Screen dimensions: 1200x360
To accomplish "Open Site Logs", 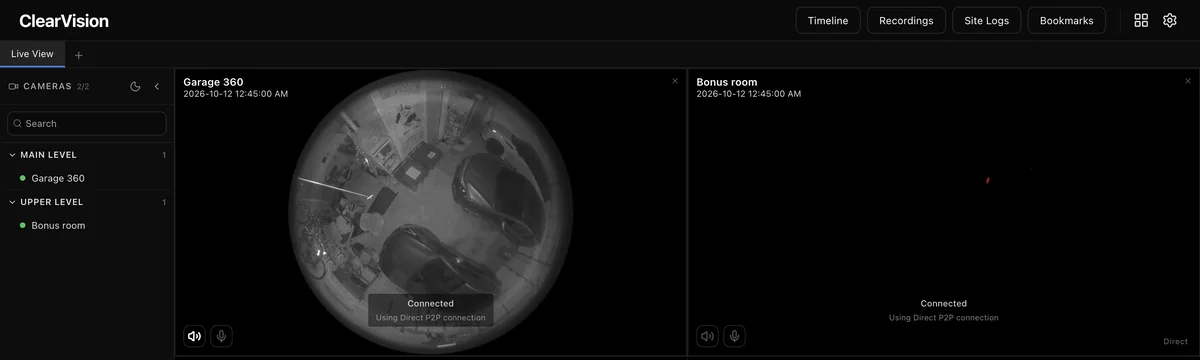I will tap(987, 20).
